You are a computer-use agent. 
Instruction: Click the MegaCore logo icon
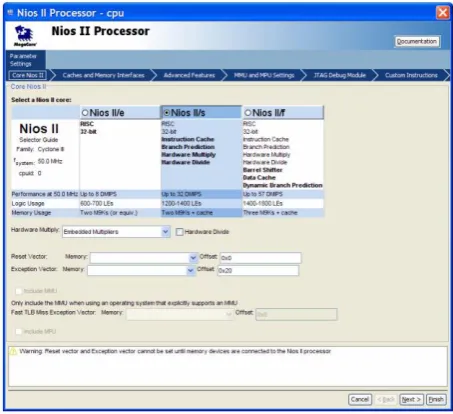pos(25,36)
